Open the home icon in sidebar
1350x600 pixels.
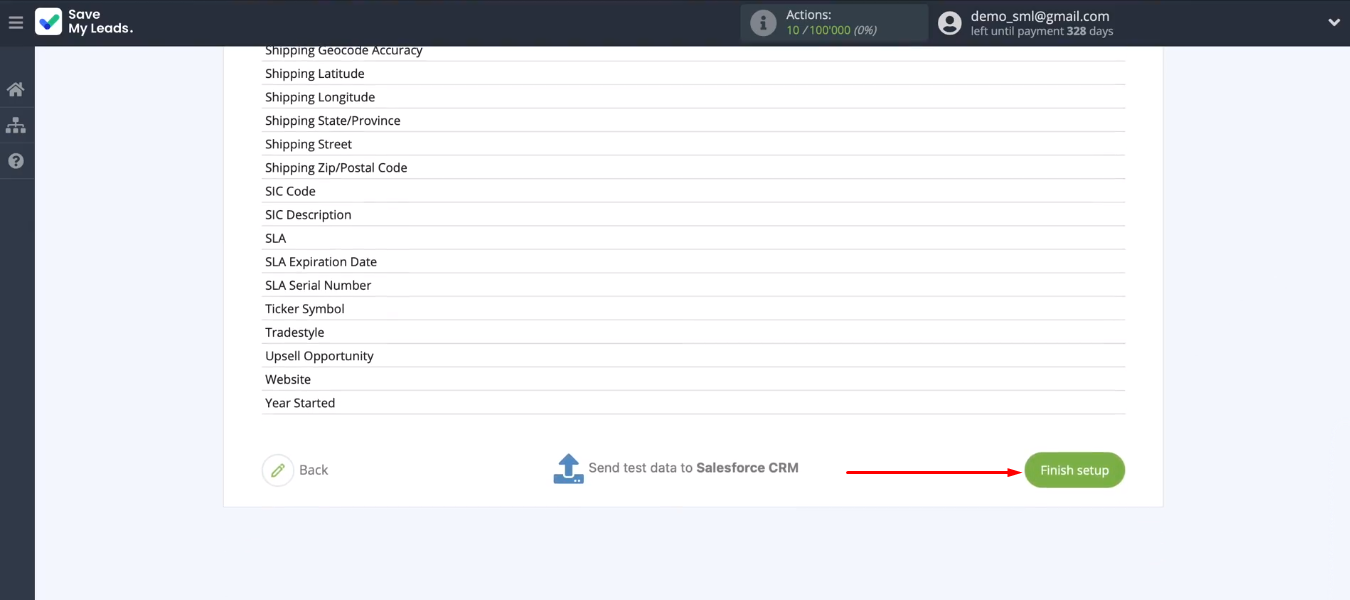click(x=15, y=90)
